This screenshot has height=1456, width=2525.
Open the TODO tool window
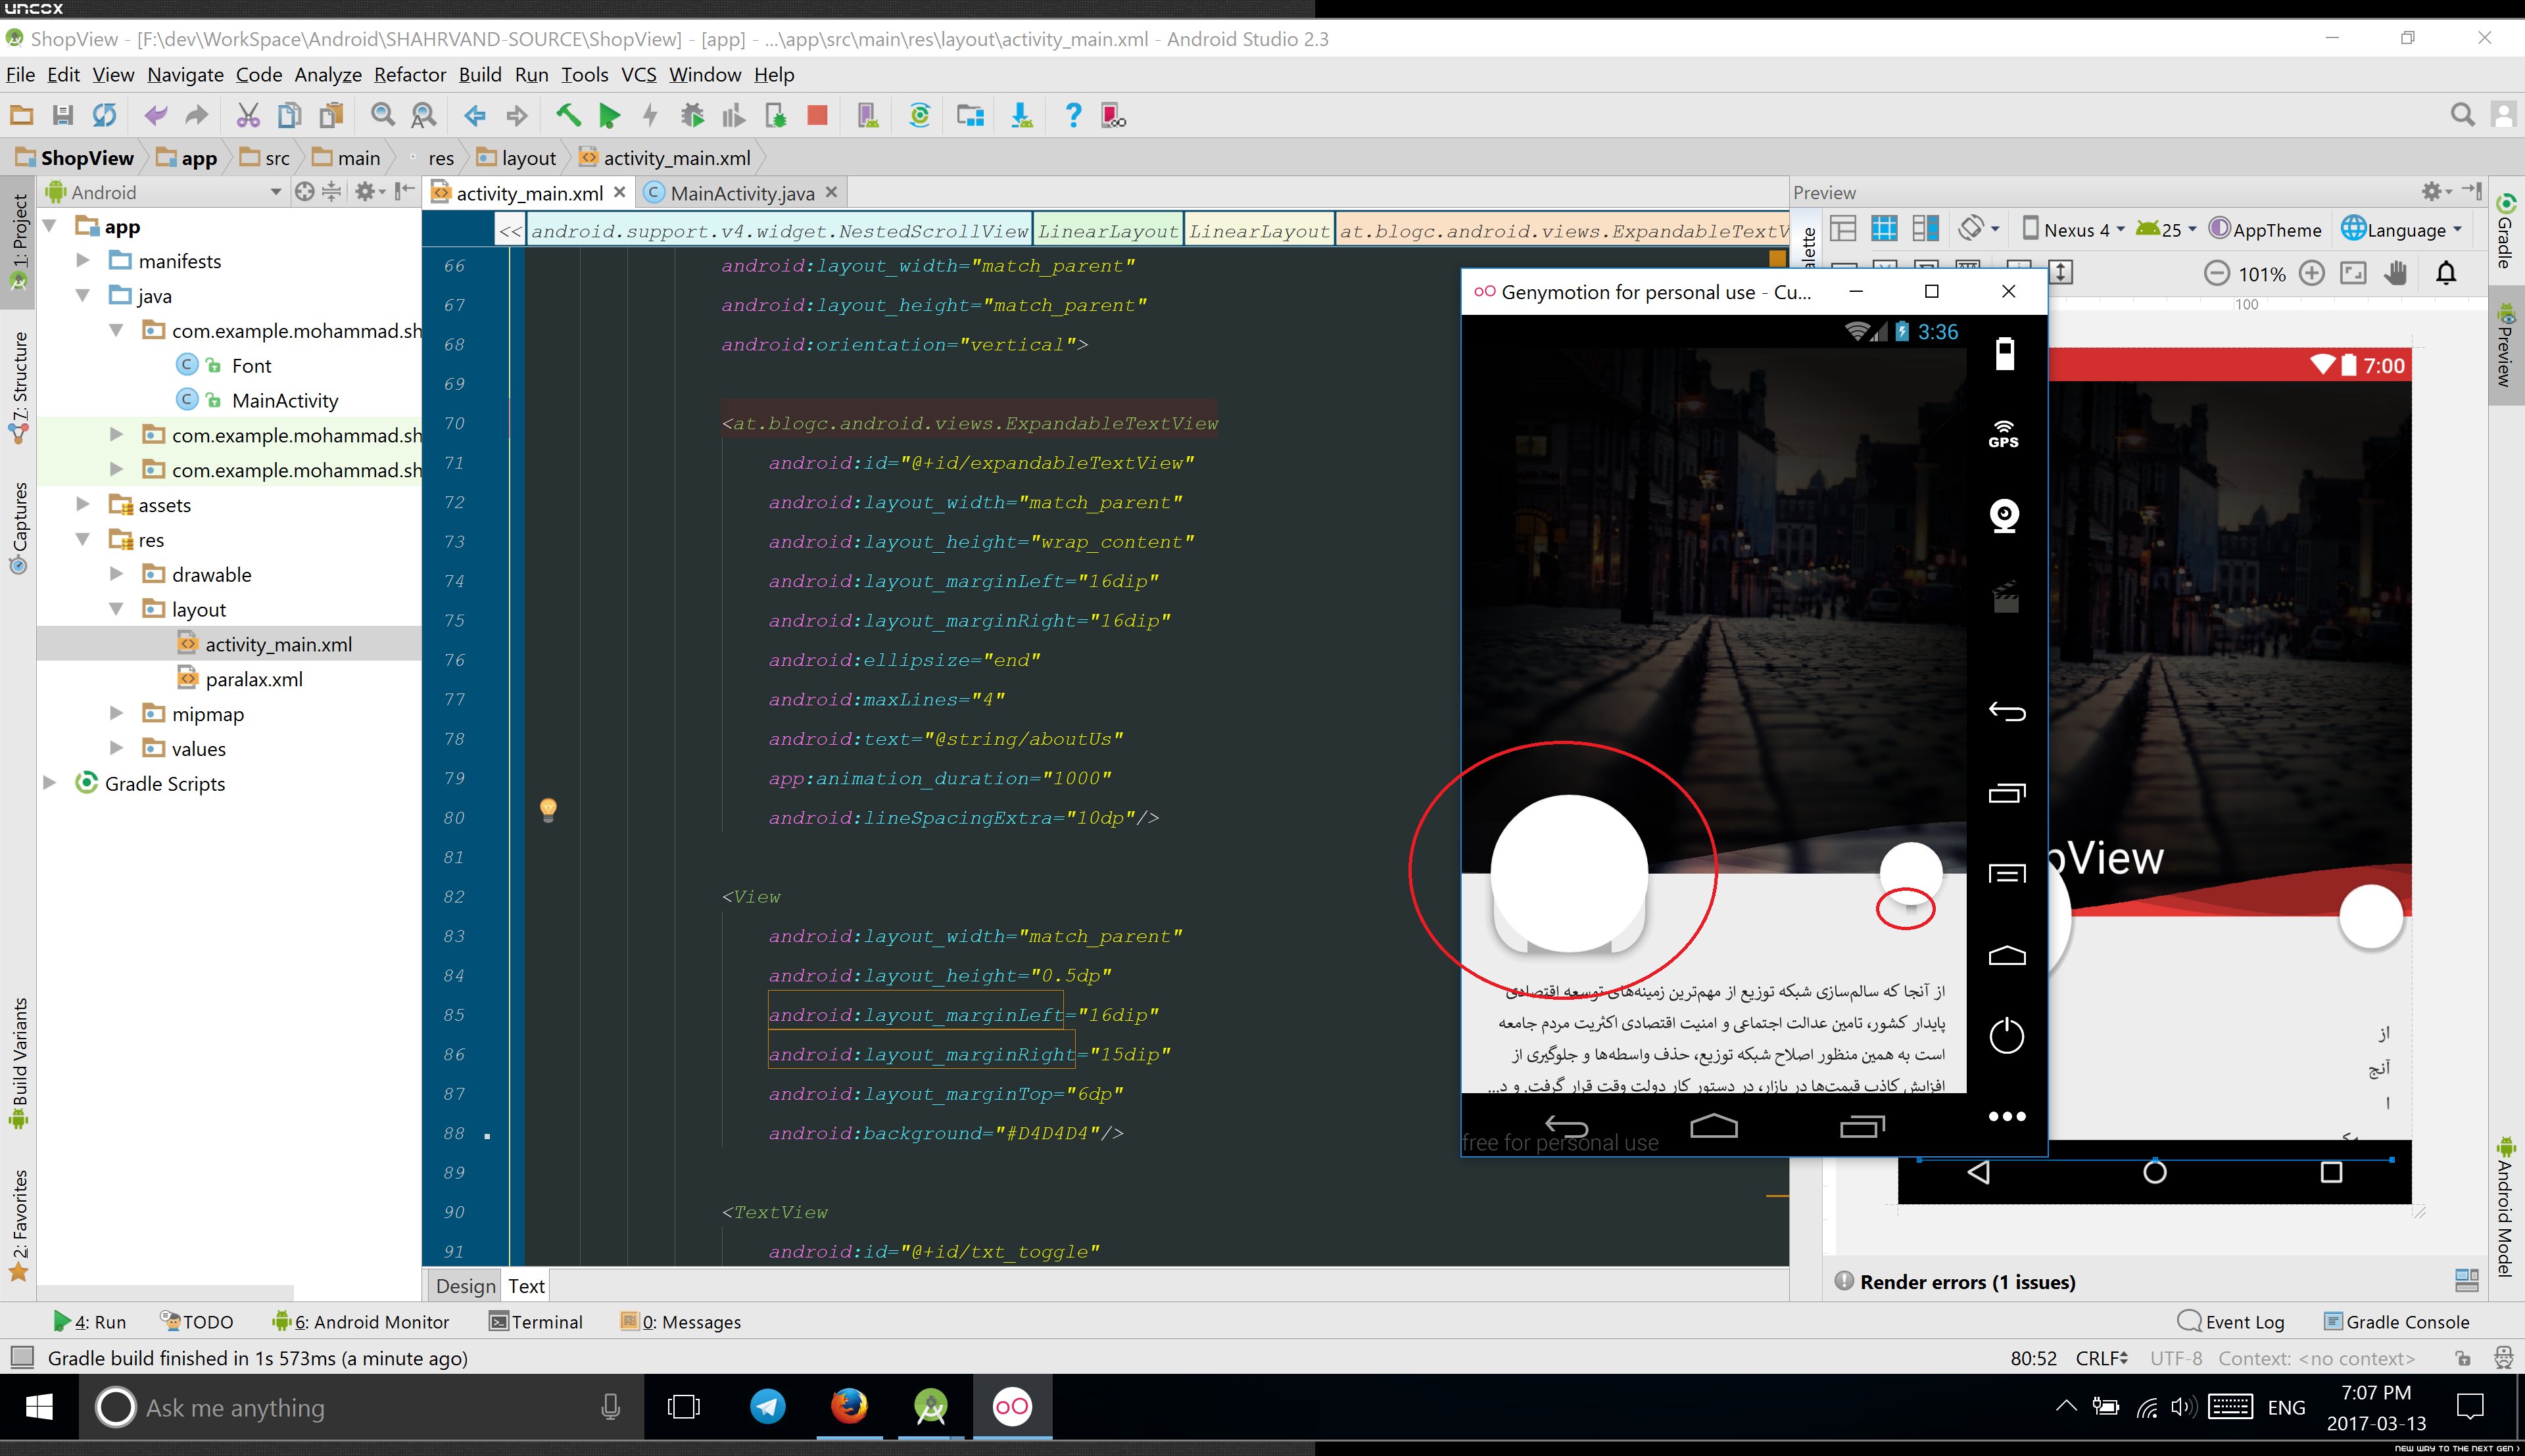point(197,1322)
